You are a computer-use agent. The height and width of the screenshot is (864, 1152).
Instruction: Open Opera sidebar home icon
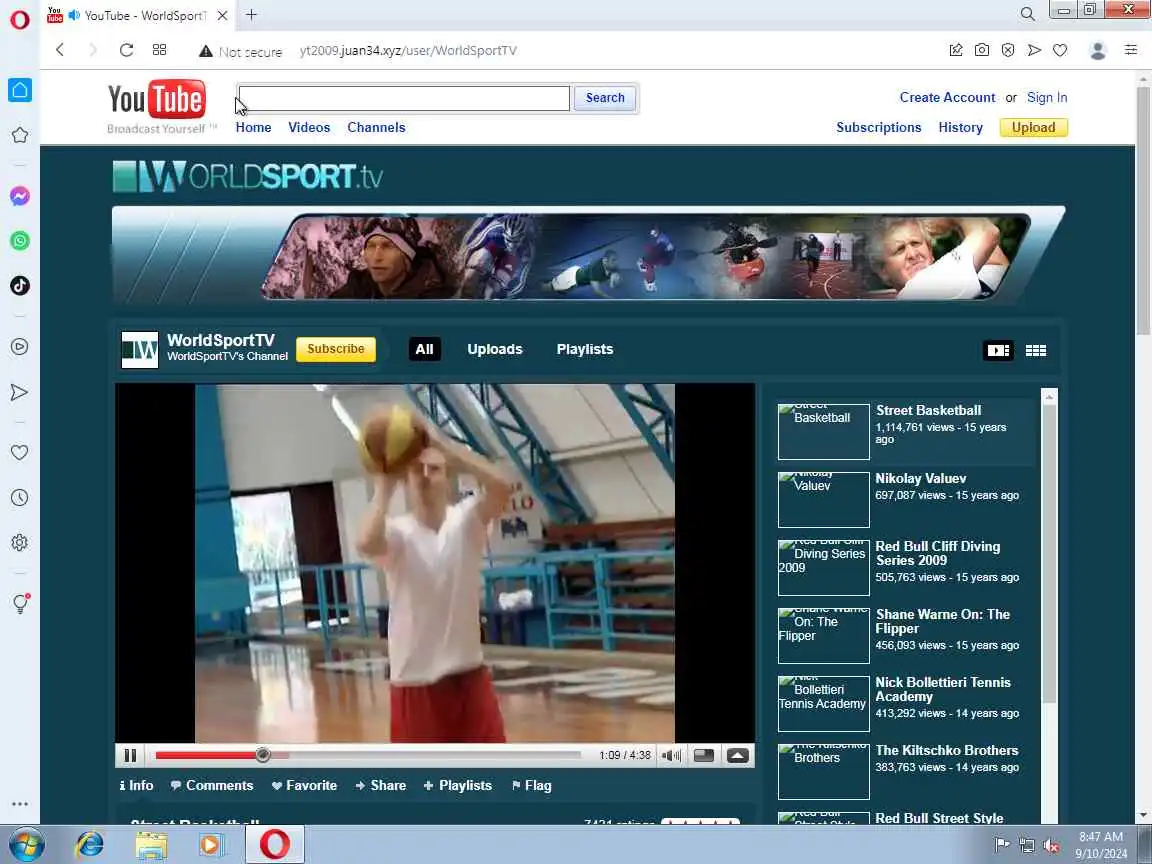[20, 90]
